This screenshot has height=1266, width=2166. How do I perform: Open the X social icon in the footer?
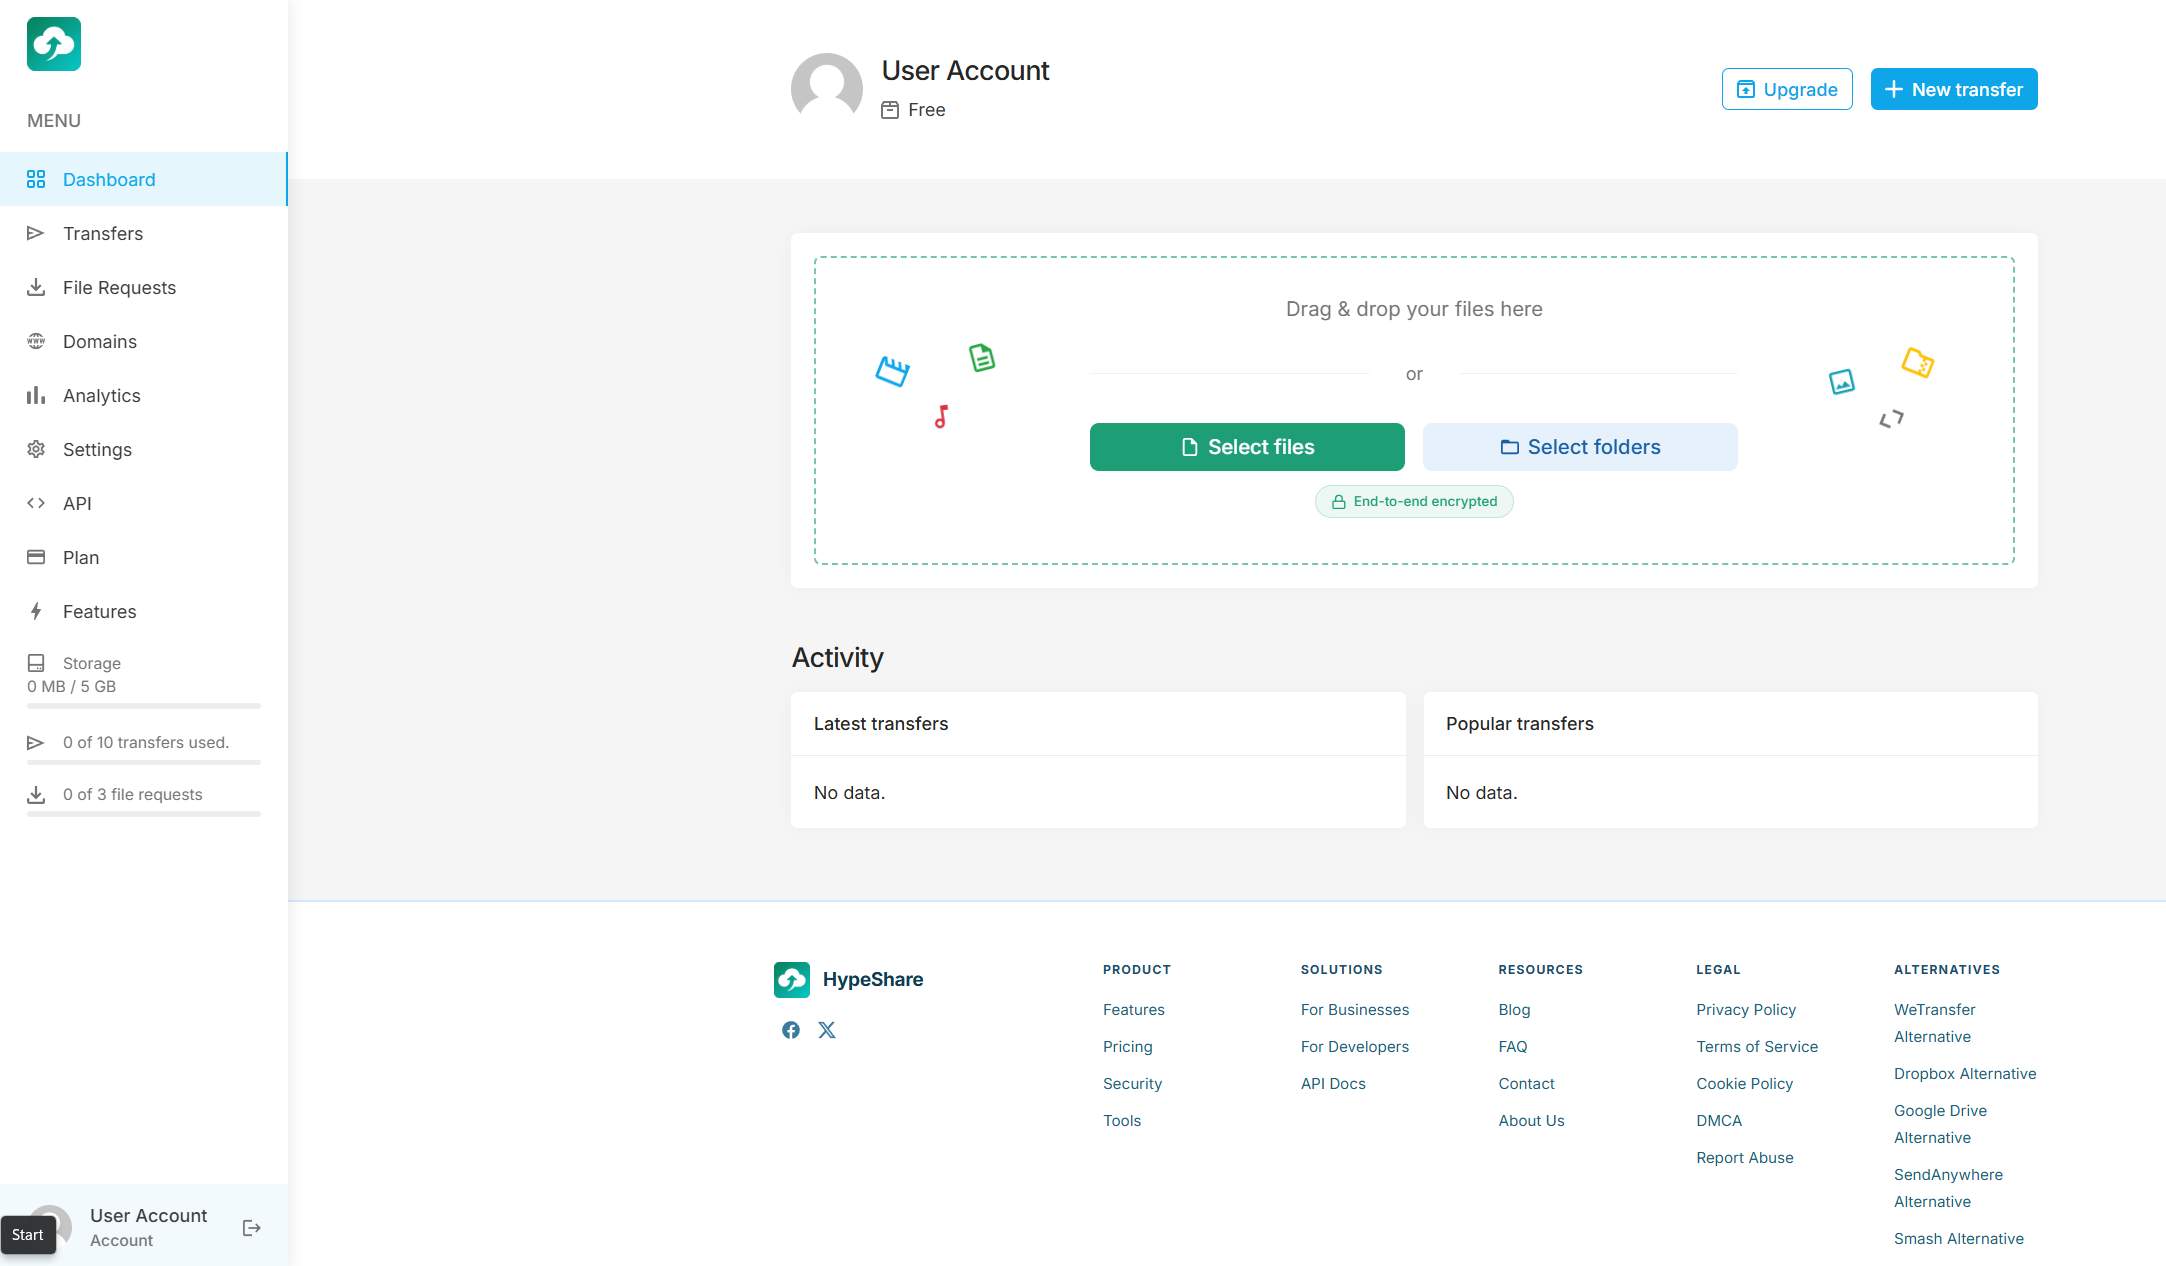pos(827,1030)
